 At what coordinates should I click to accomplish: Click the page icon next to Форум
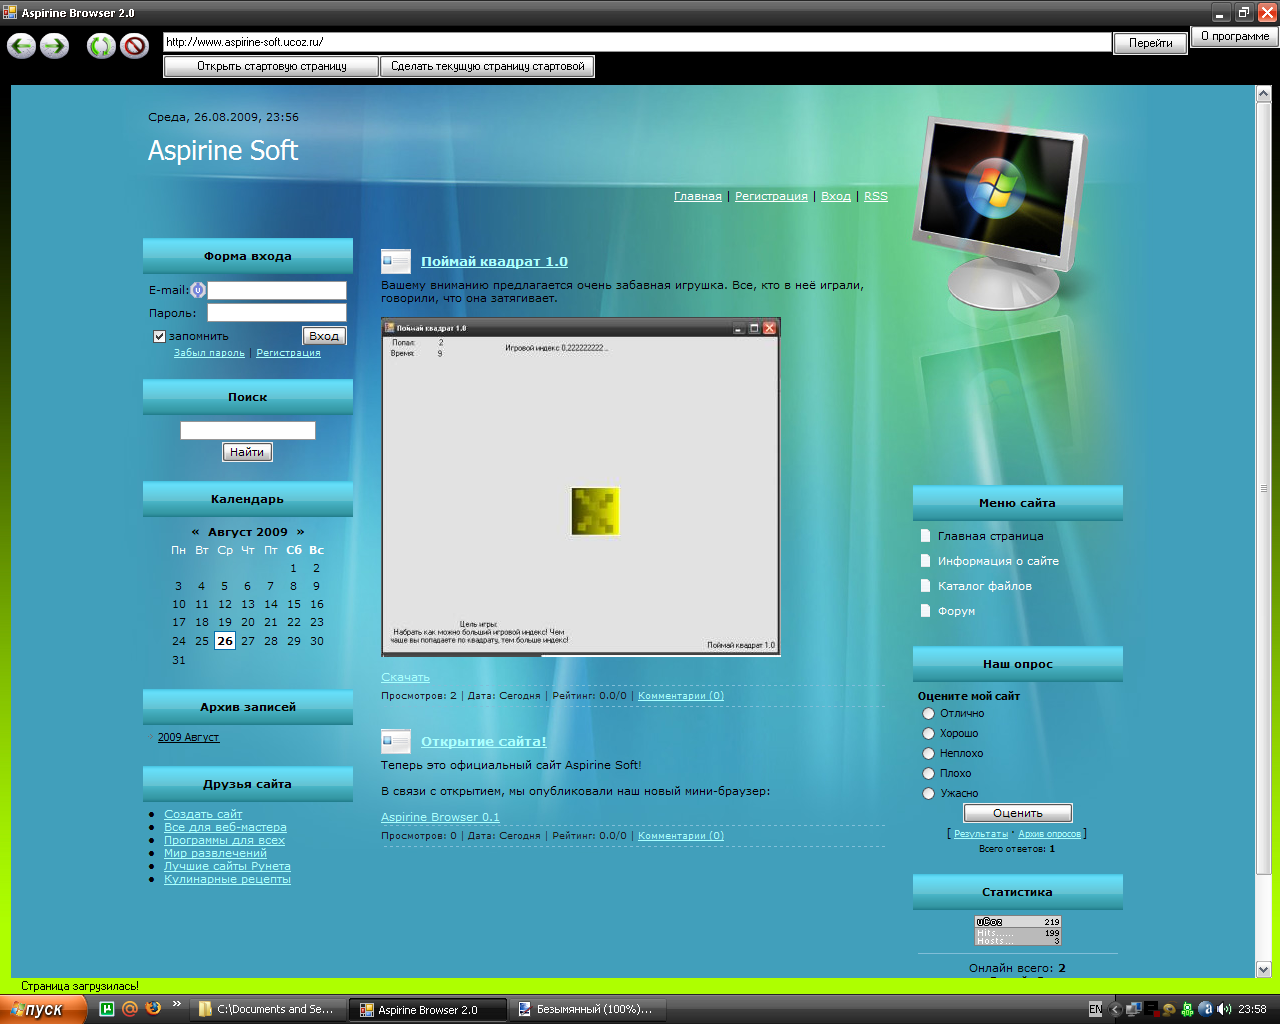925,611
